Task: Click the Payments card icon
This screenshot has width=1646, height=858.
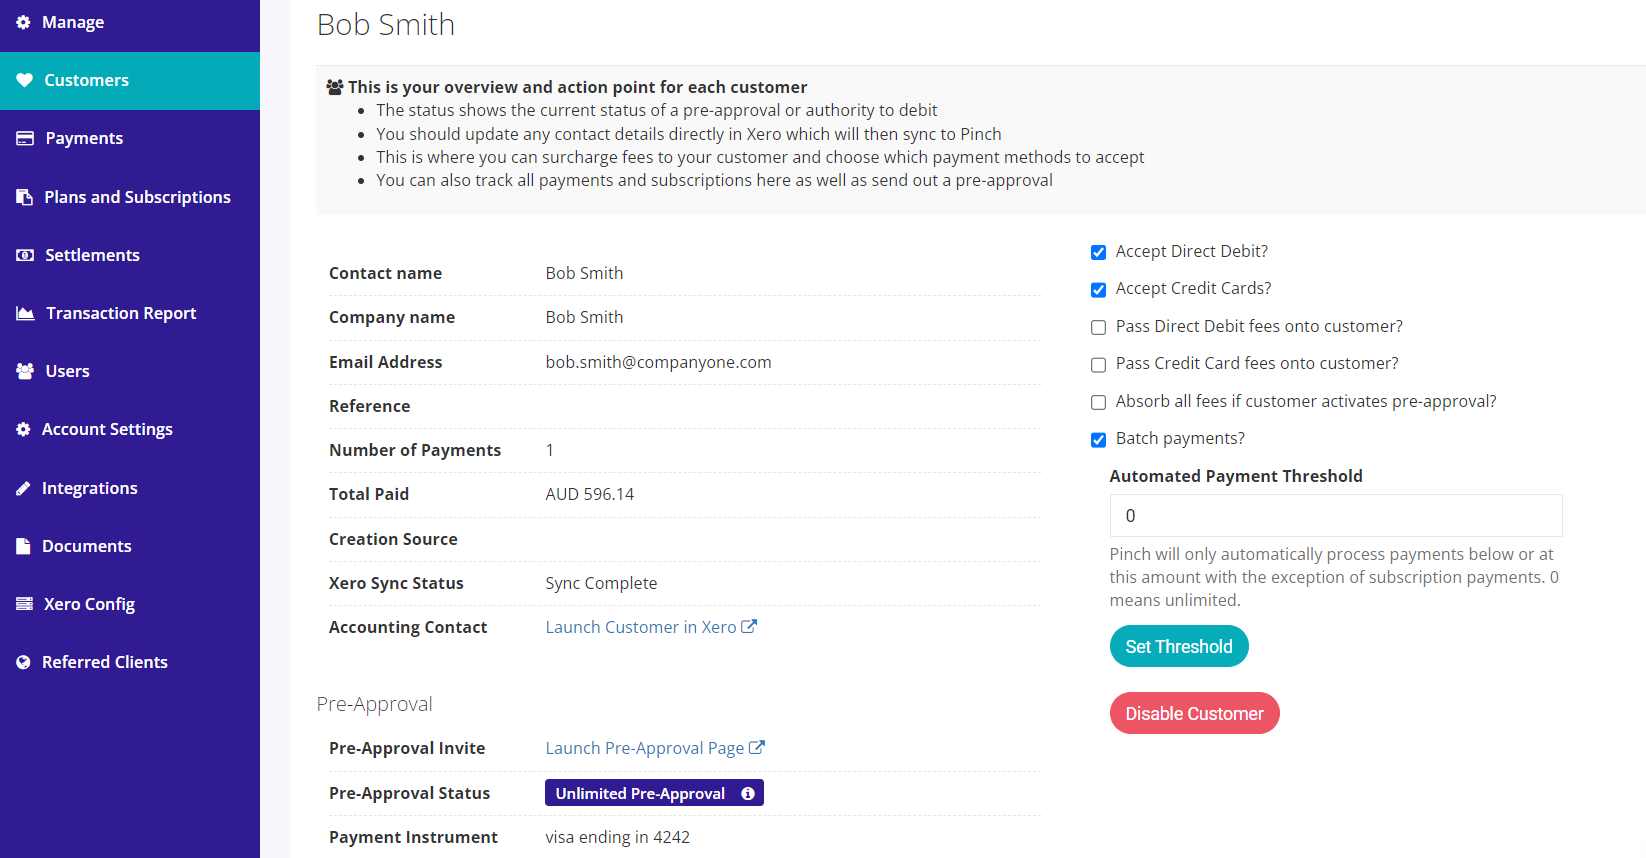Action: coord(25,138)
